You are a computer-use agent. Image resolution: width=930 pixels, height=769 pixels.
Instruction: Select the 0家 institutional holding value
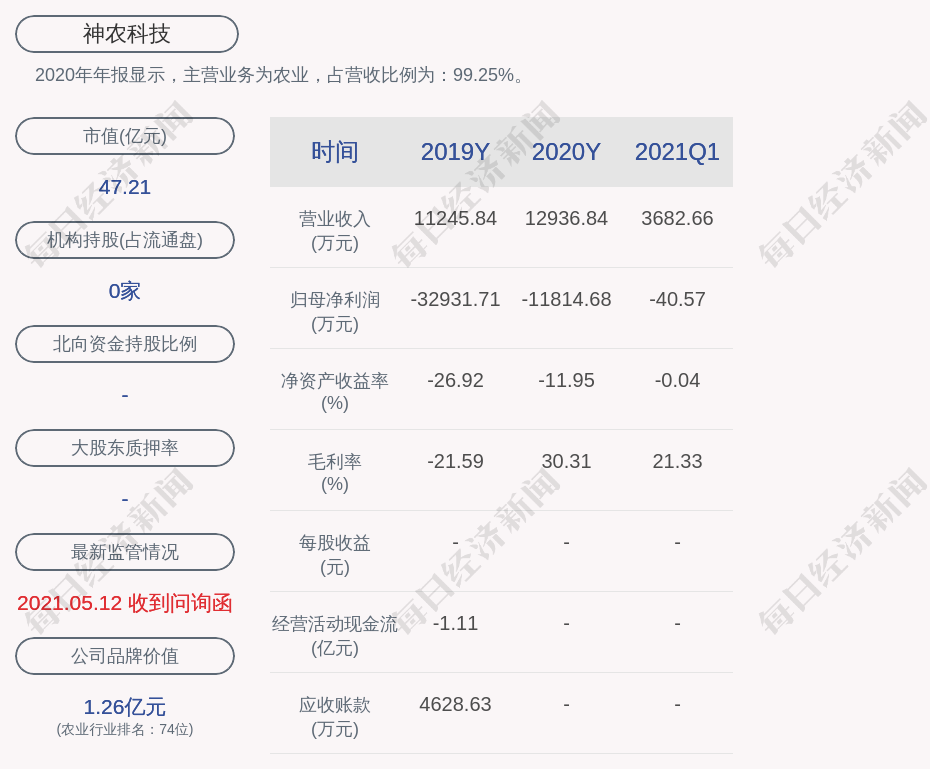click(125, 291)
